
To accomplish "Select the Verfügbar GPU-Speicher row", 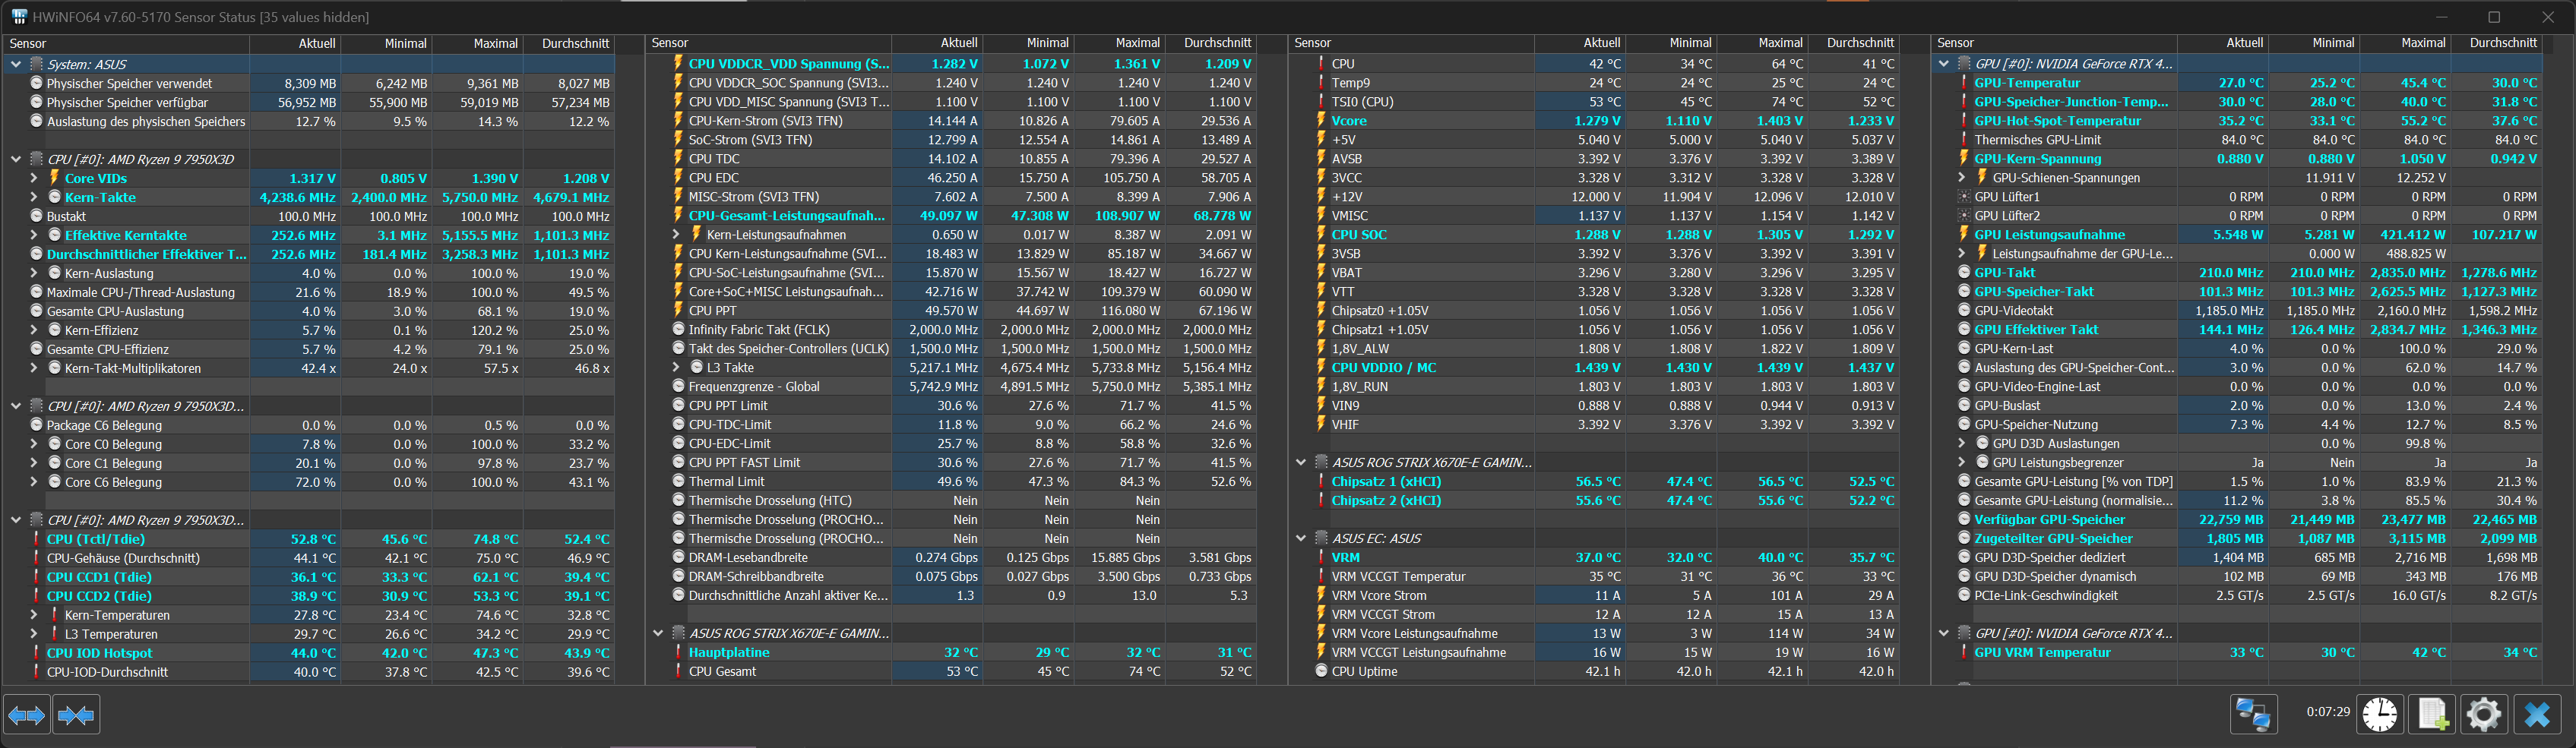I will [x=2238, y=520].
